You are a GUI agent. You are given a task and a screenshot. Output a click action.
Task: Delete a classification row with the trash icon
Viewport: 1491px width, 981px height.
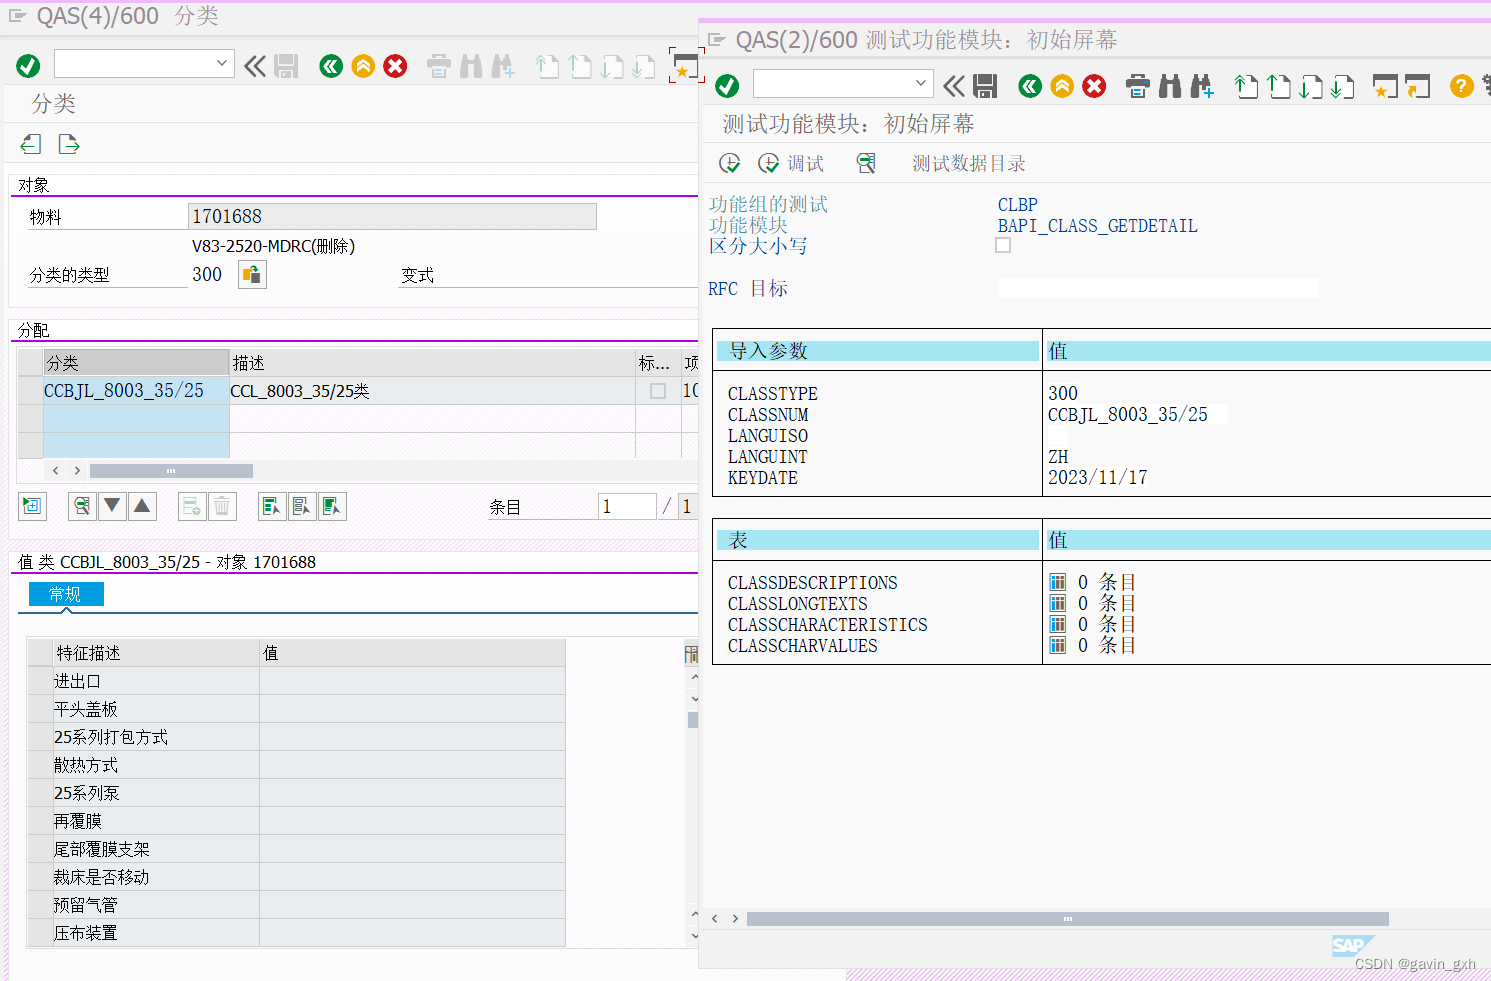222,506
